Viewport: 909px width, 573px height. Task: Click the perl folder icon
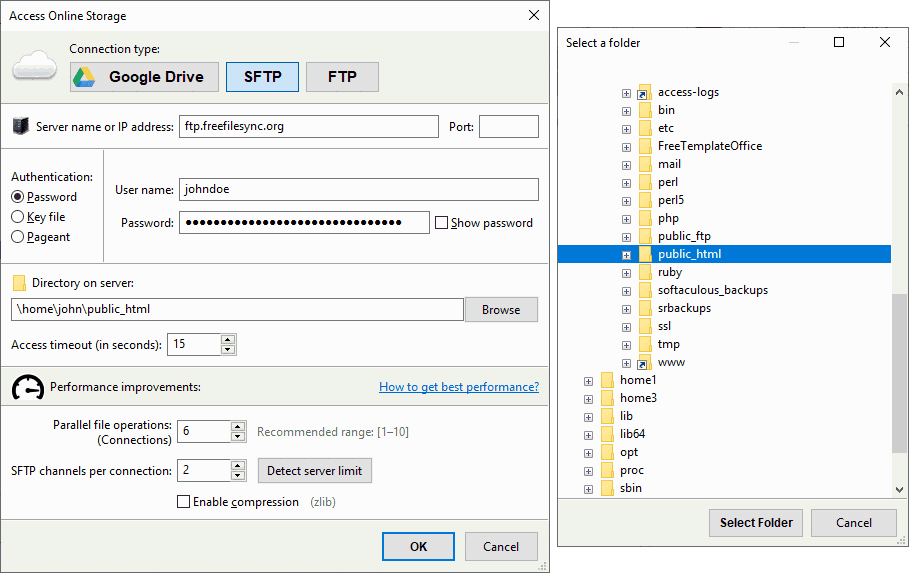pyautogui.click(x=645, y=182)
